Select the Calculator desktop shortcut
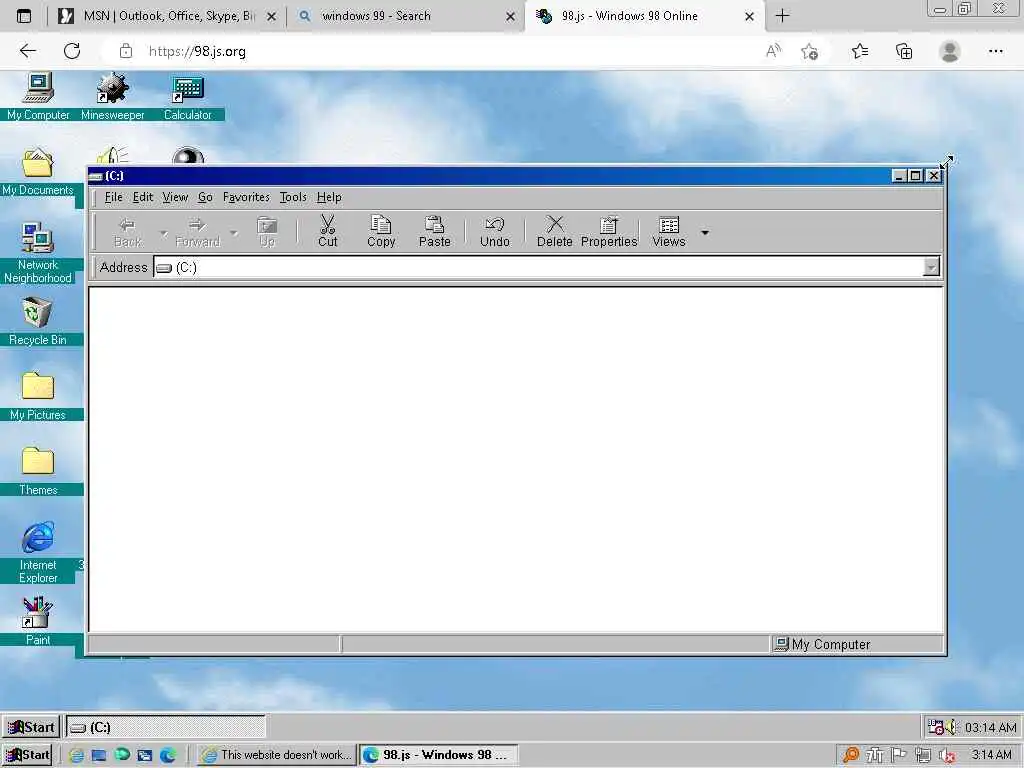The width and height of the screenshot is (1024, 768). point(187,97)
